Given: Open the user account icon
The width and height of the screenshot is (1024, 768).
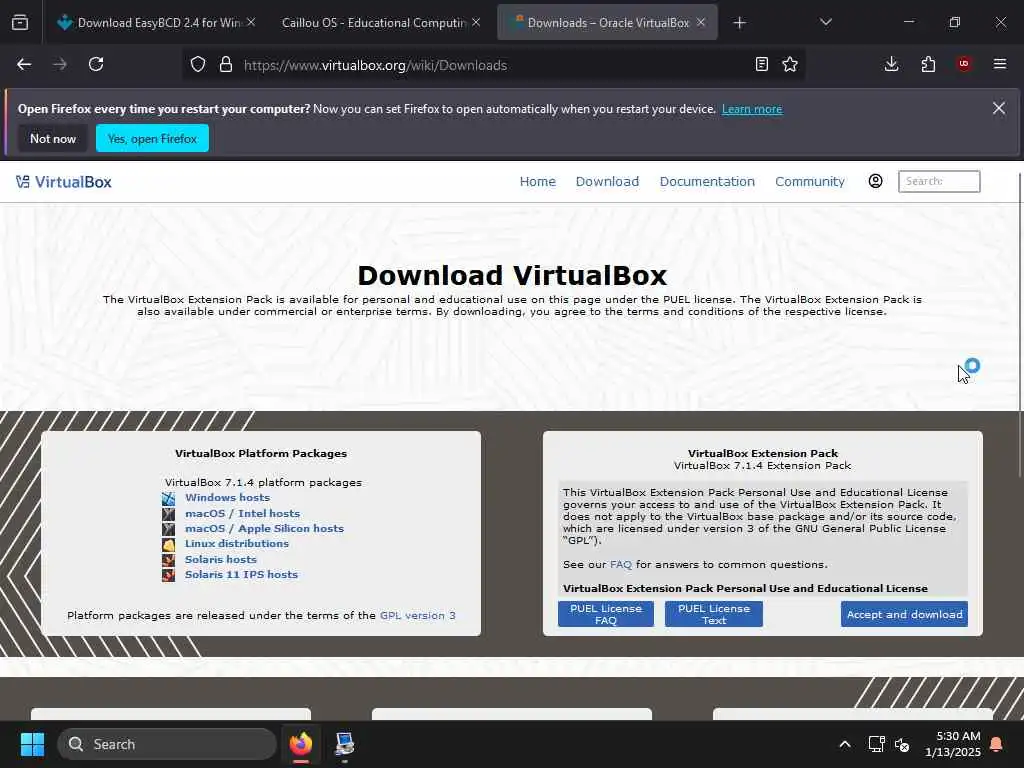Looking at the screenshot, I should click(x=875, y=181).
